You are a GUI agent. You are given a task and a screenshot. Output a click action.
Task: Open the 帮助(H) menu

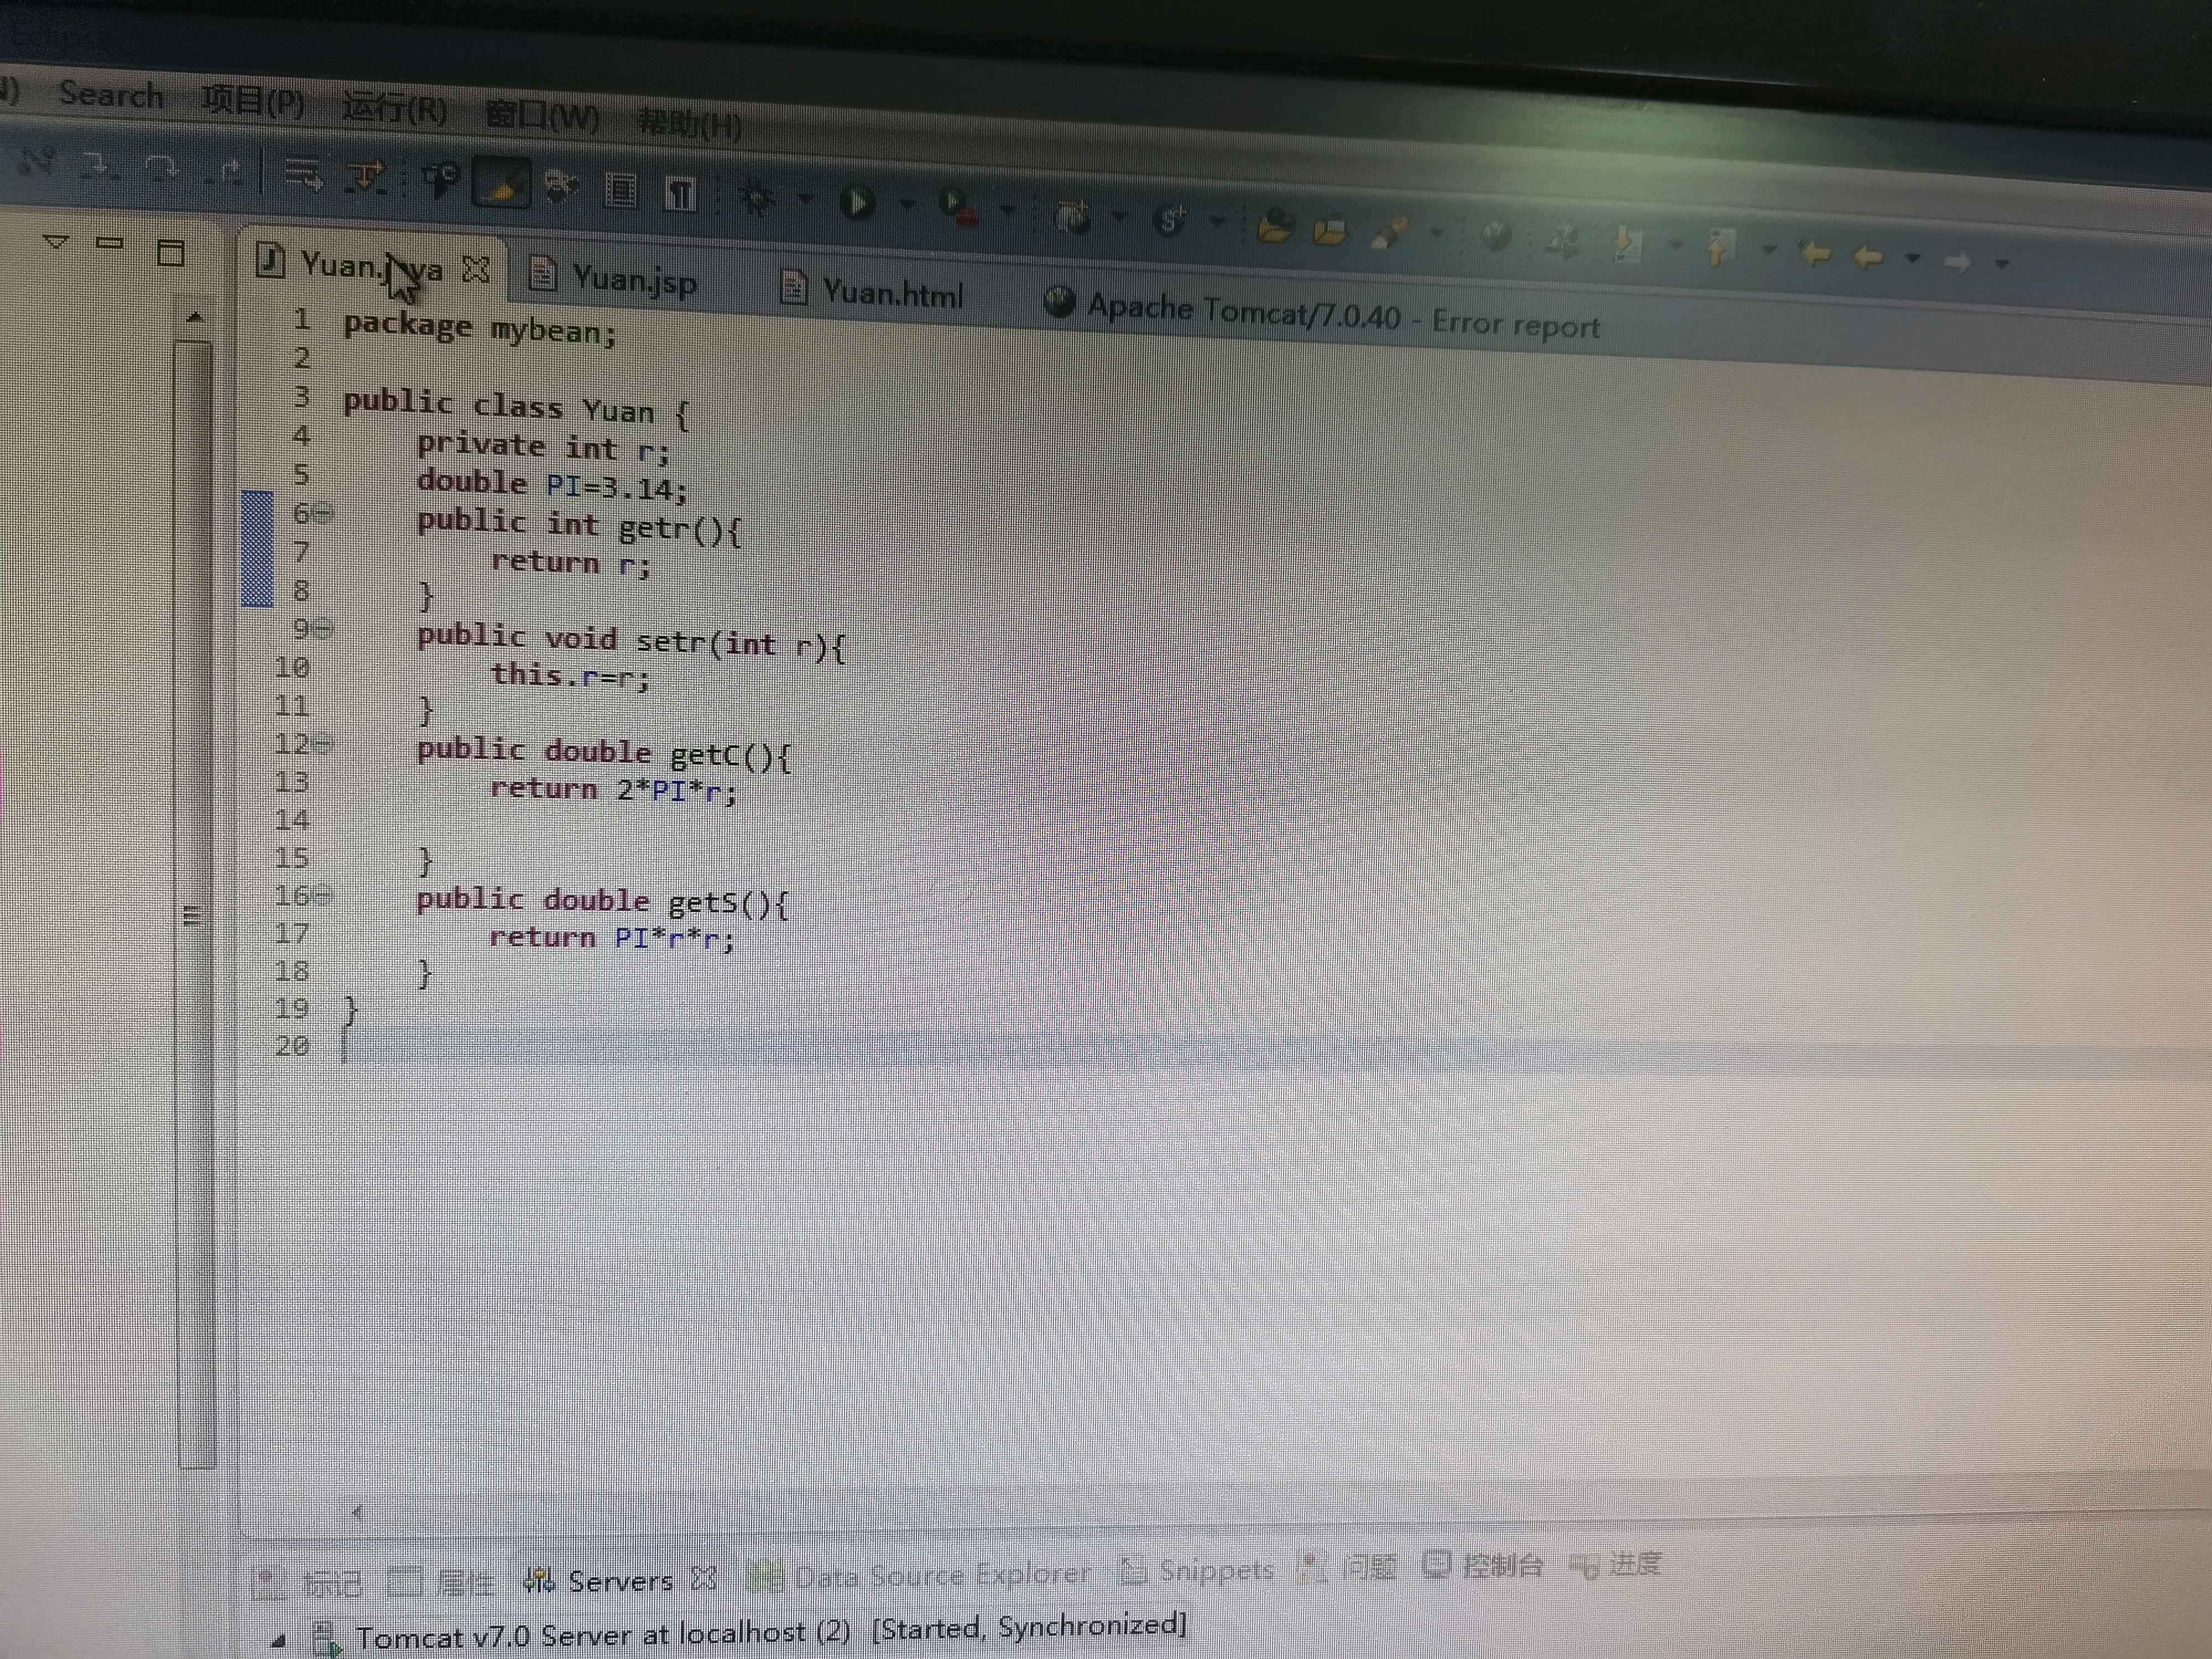690,124
